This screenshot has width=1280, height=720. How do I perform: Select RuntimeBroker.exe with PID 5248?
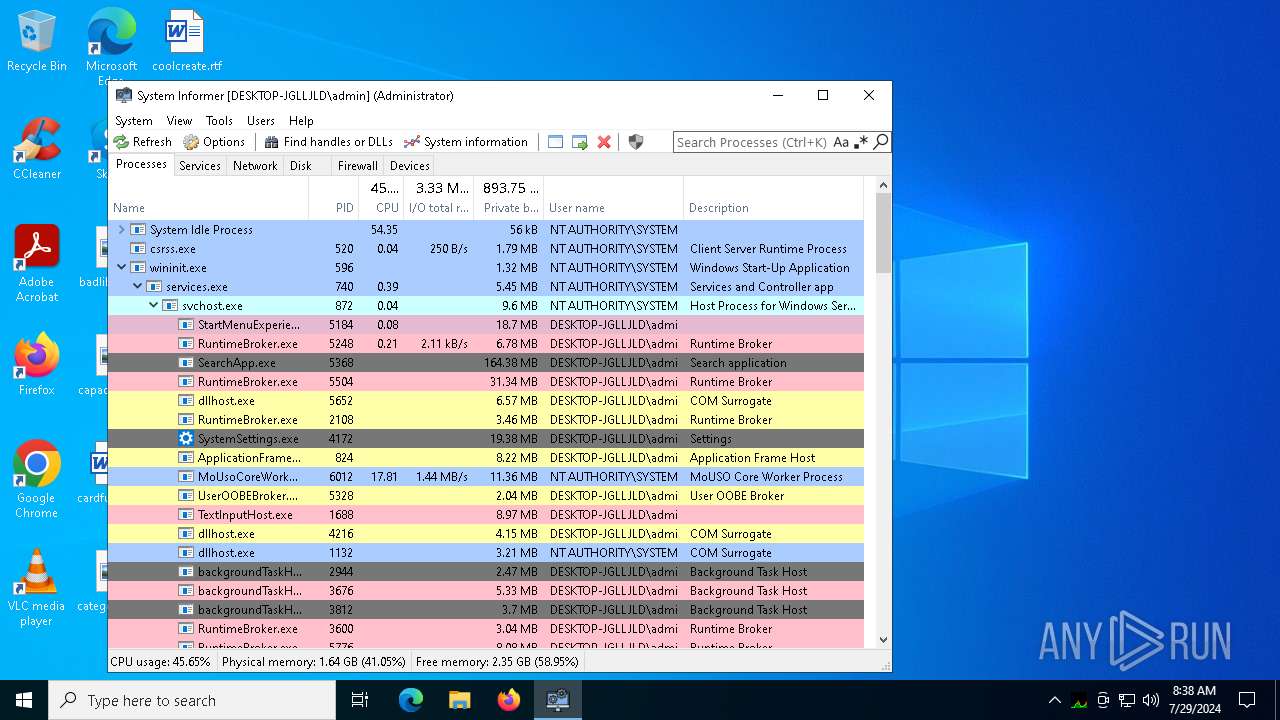pos(486,344)
